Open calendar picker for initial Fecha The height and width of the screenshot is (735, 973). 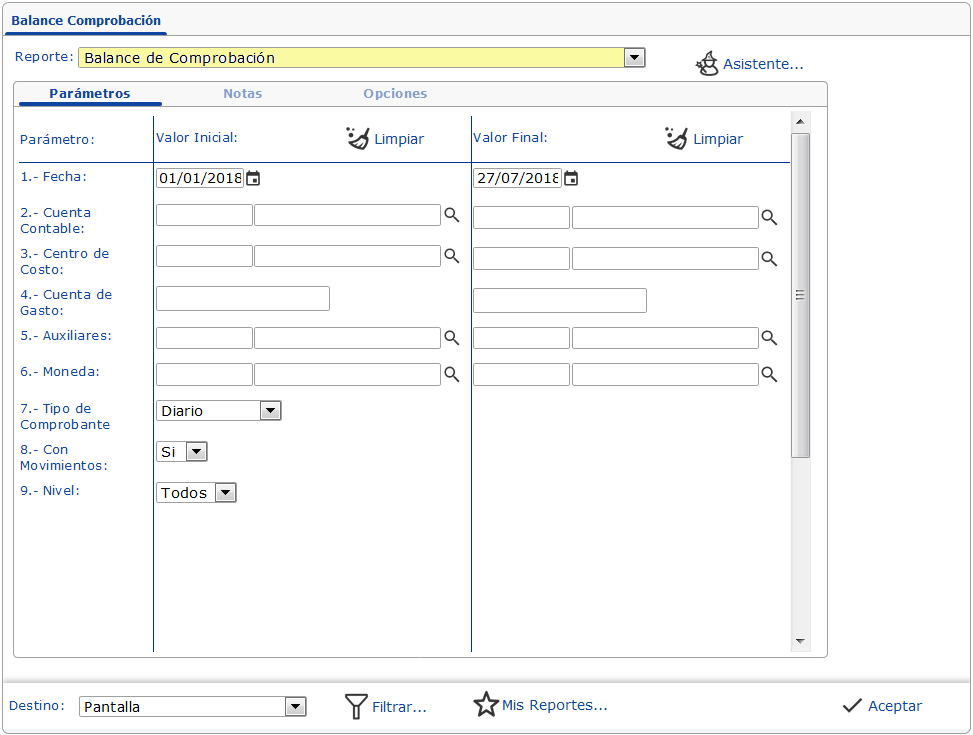254,178
